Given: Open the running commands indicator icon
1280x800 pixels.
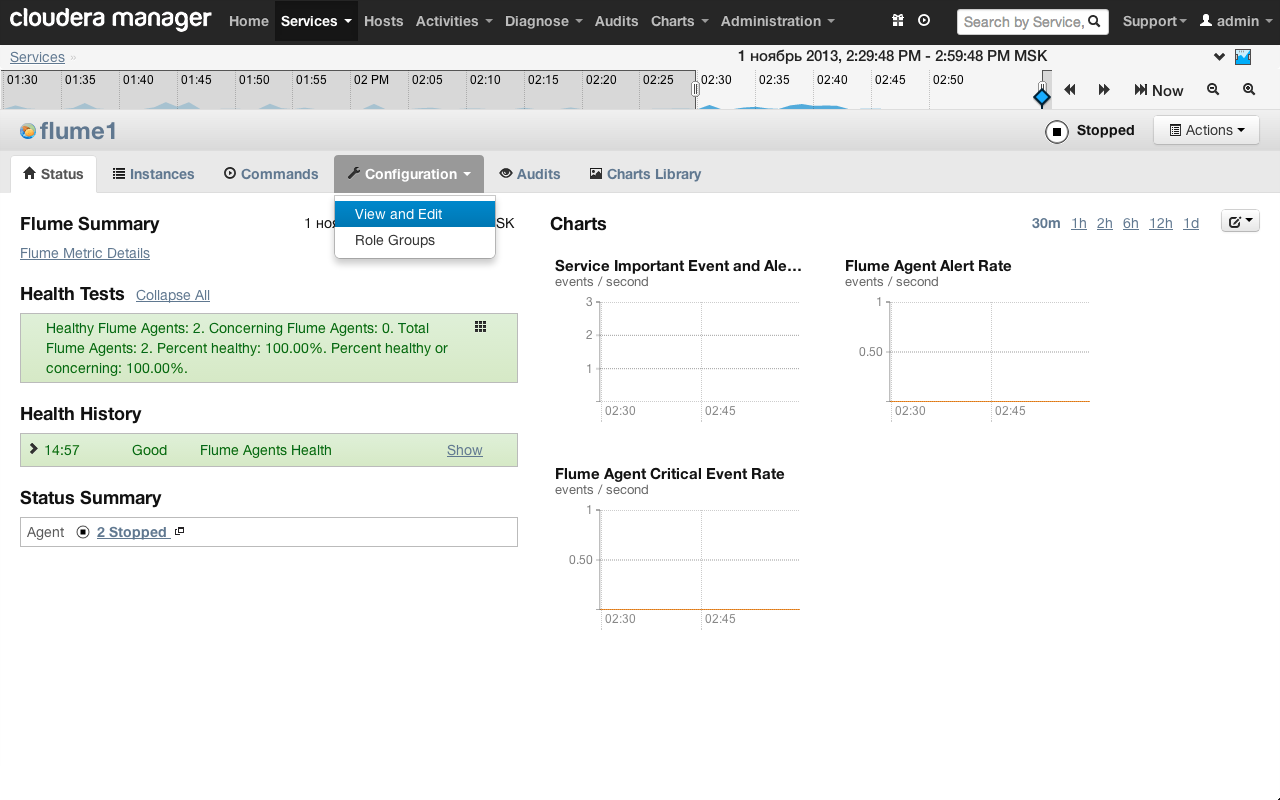Looking at the screenshot, I should [x=924, y=21].
